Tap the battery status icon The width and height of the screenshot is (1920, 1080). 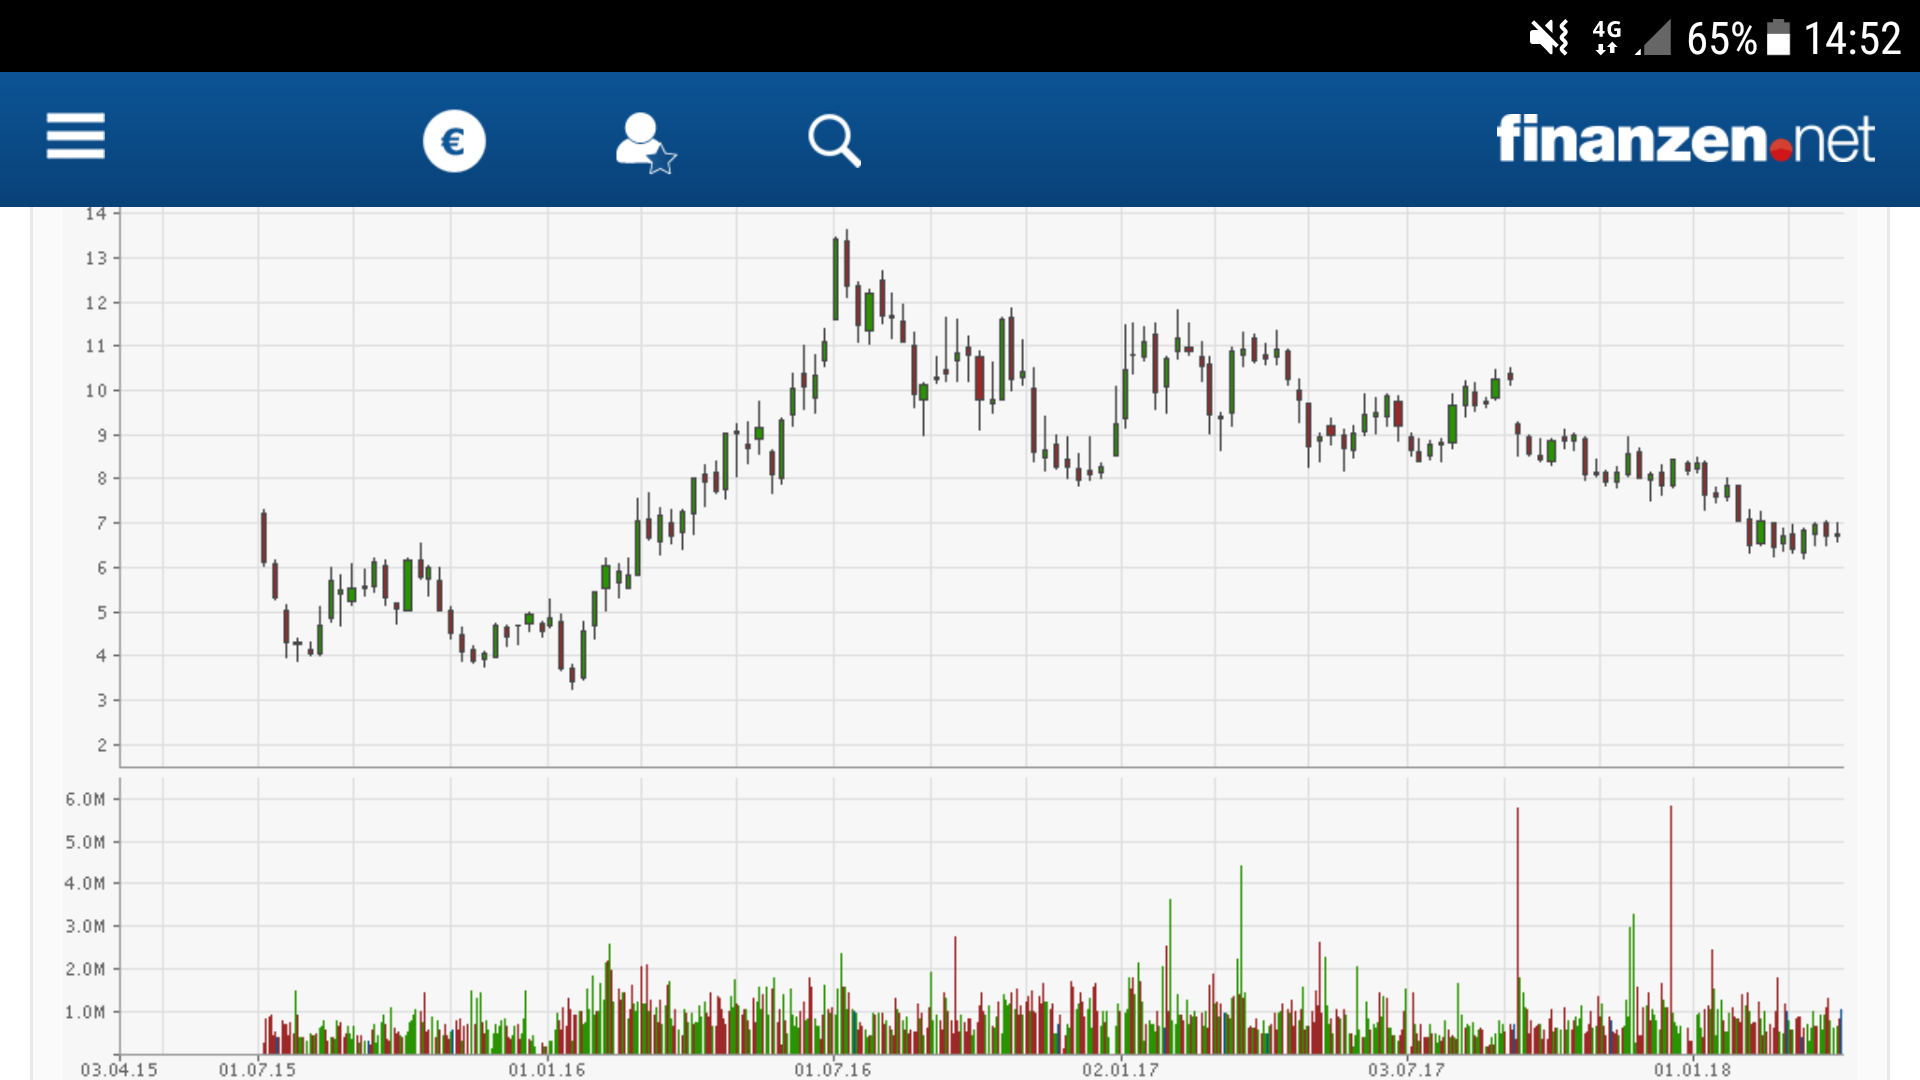tap(1778, 38)
